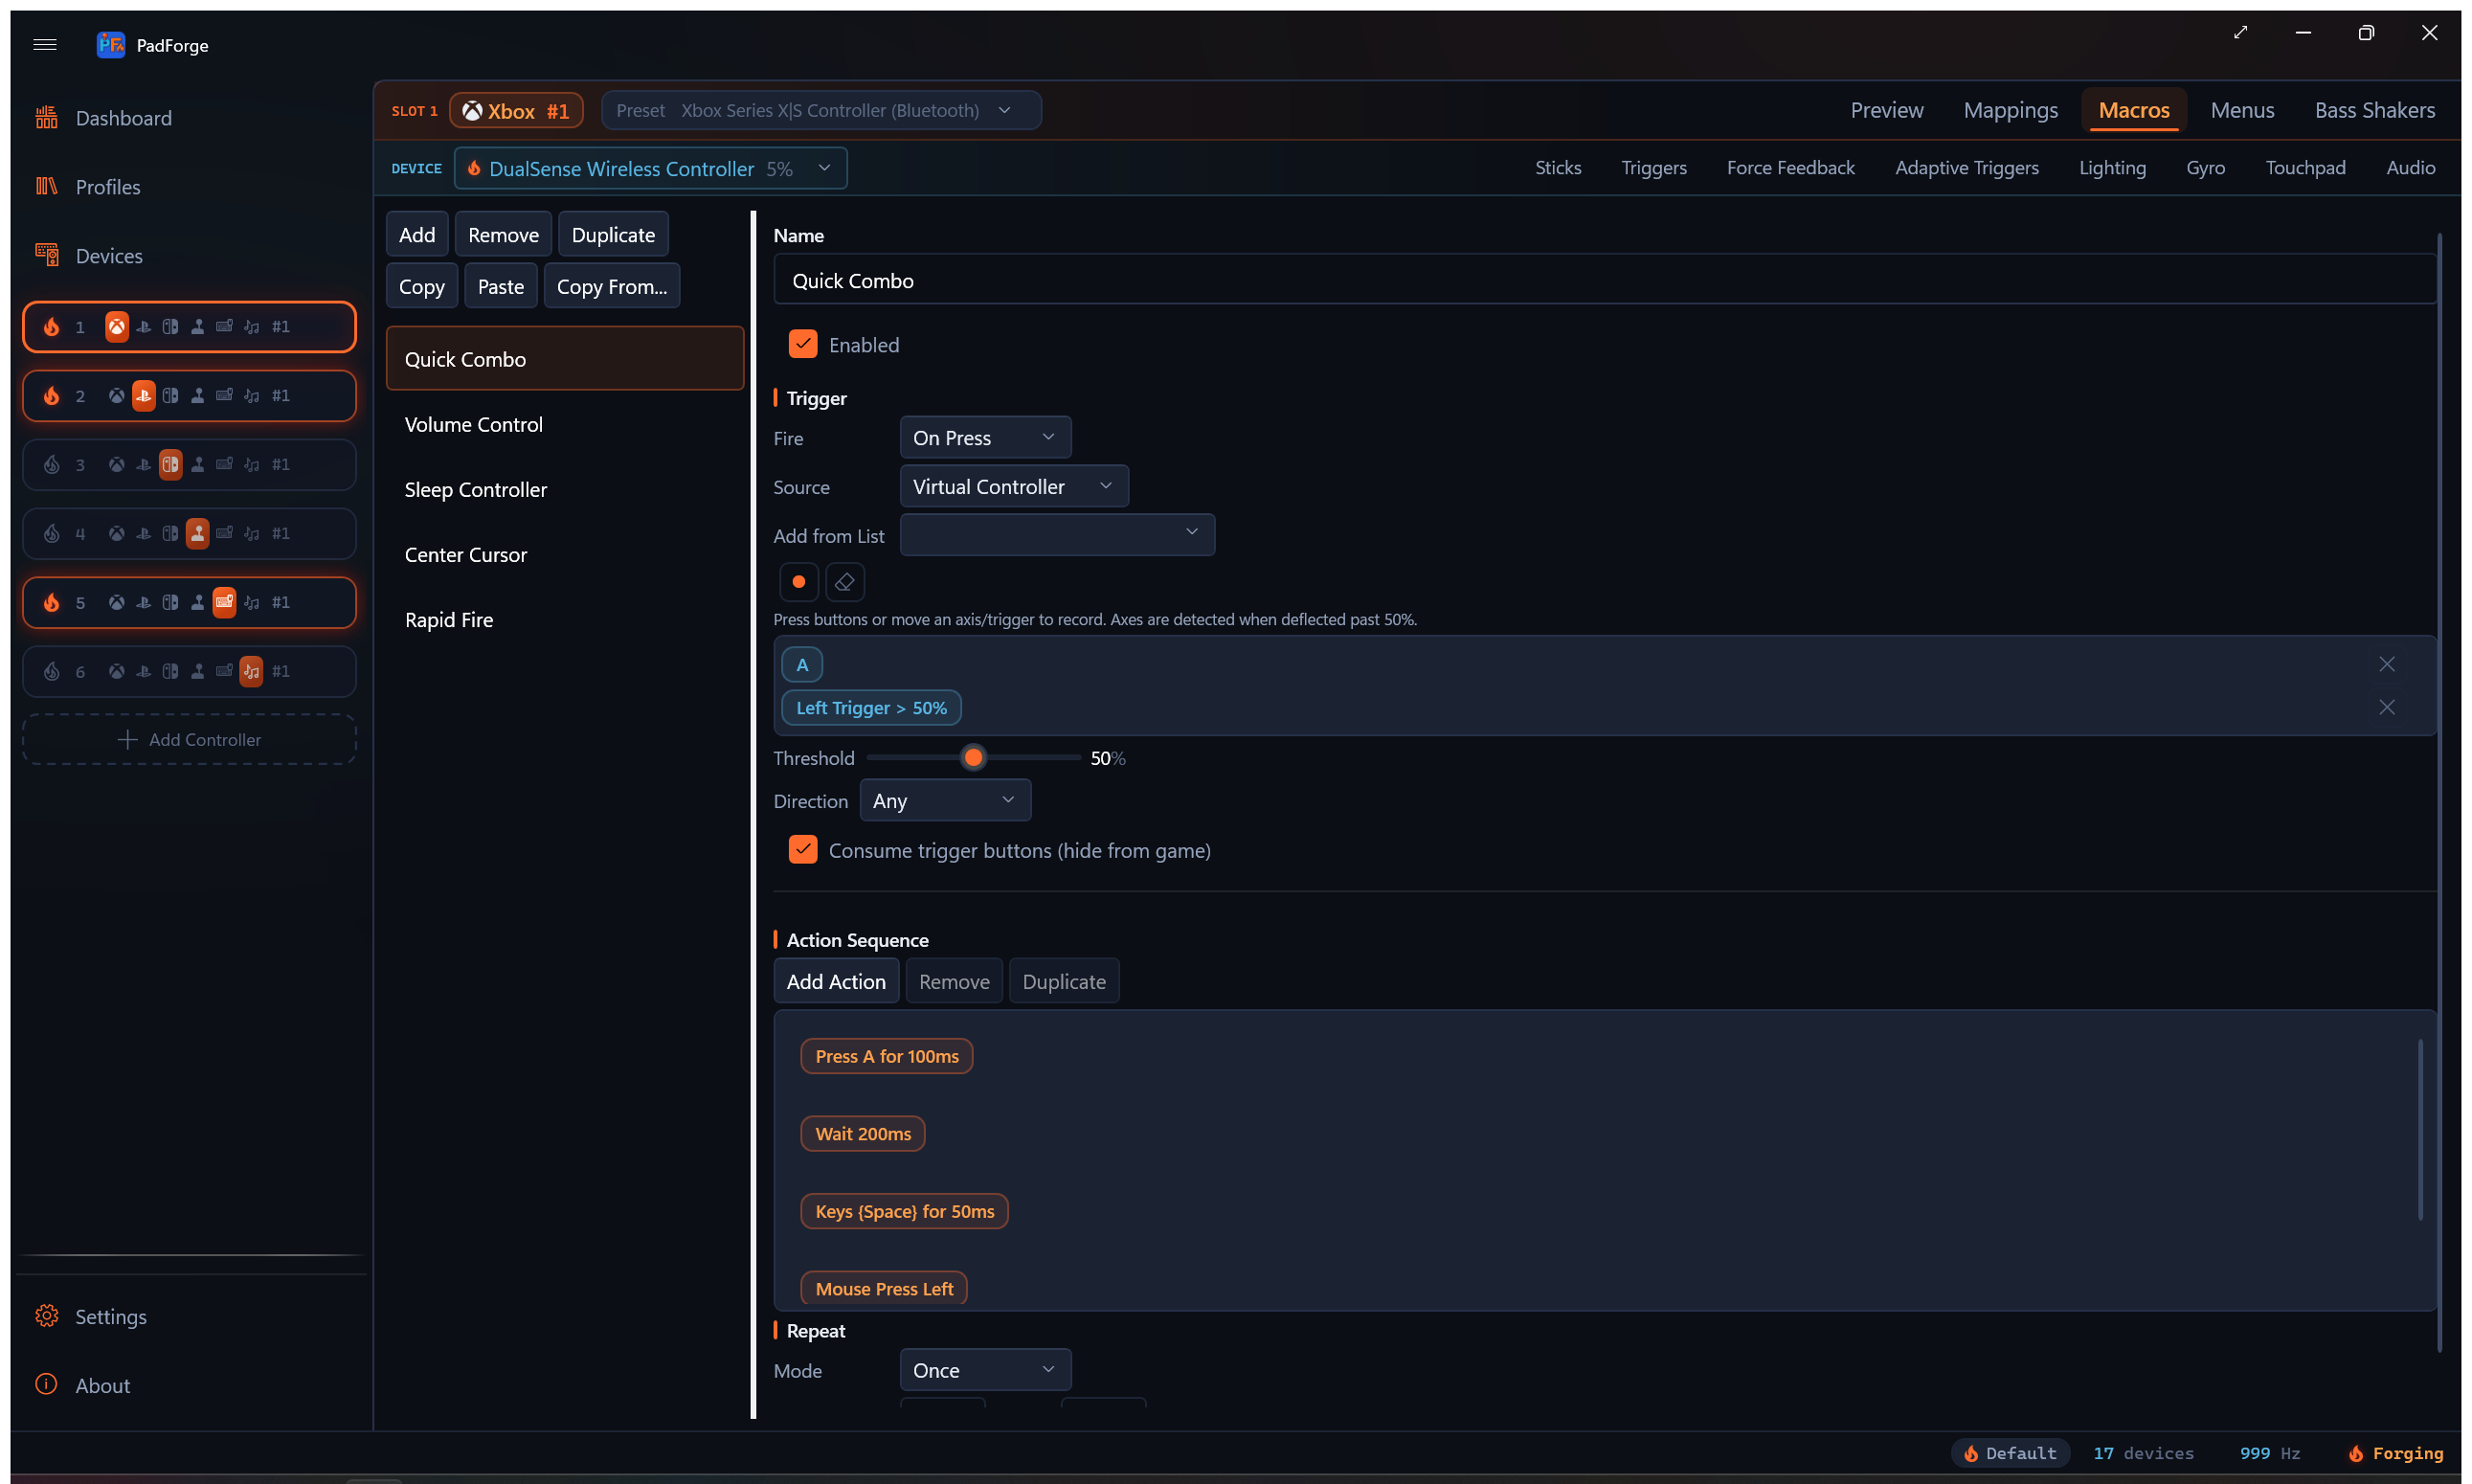
Task: Click the eraser clear-trigger button
Action: [x=845, y=582]
